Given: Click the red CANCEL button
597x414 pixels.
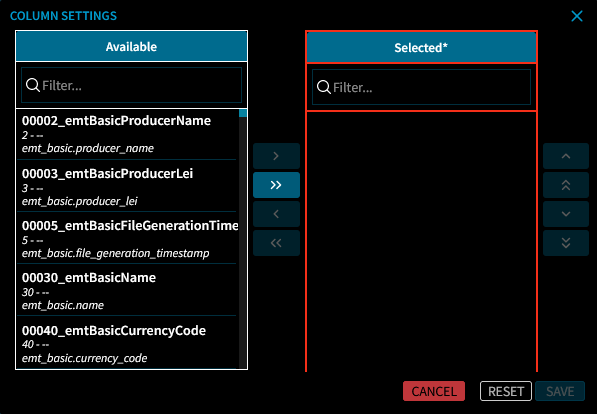Looking at the screenshot, I should (x=434, y=391).
